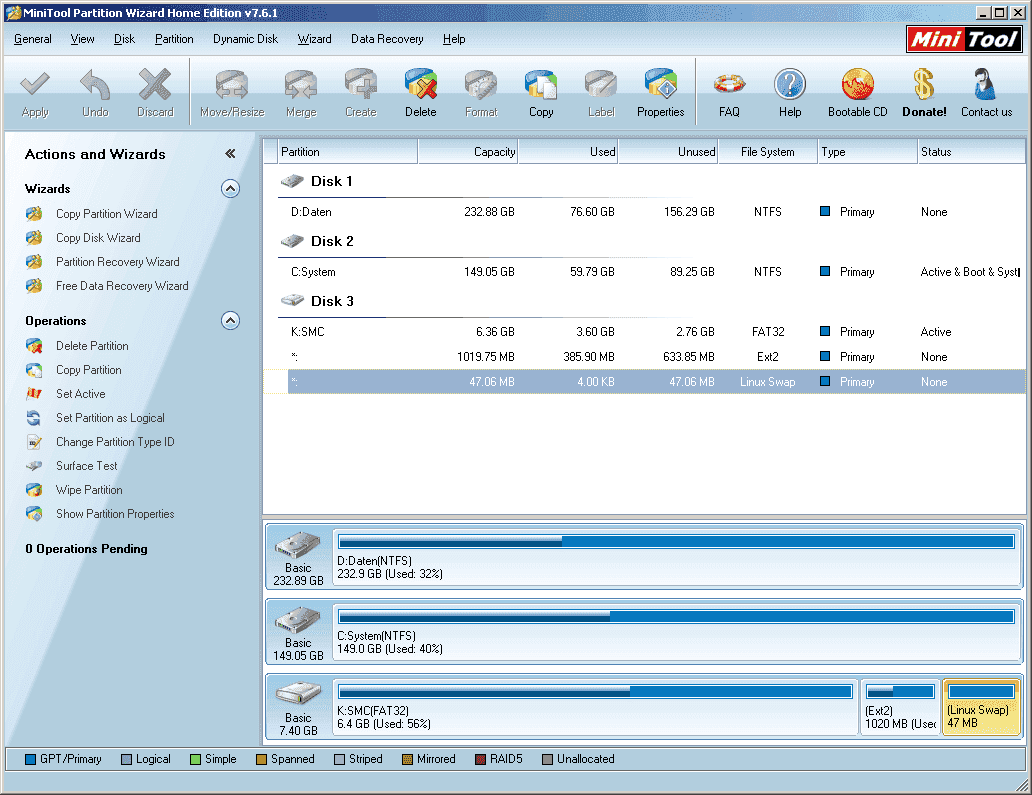Choose Wipe Partition operation
This screenshot has width=1032, height=795.
[90, 490]
